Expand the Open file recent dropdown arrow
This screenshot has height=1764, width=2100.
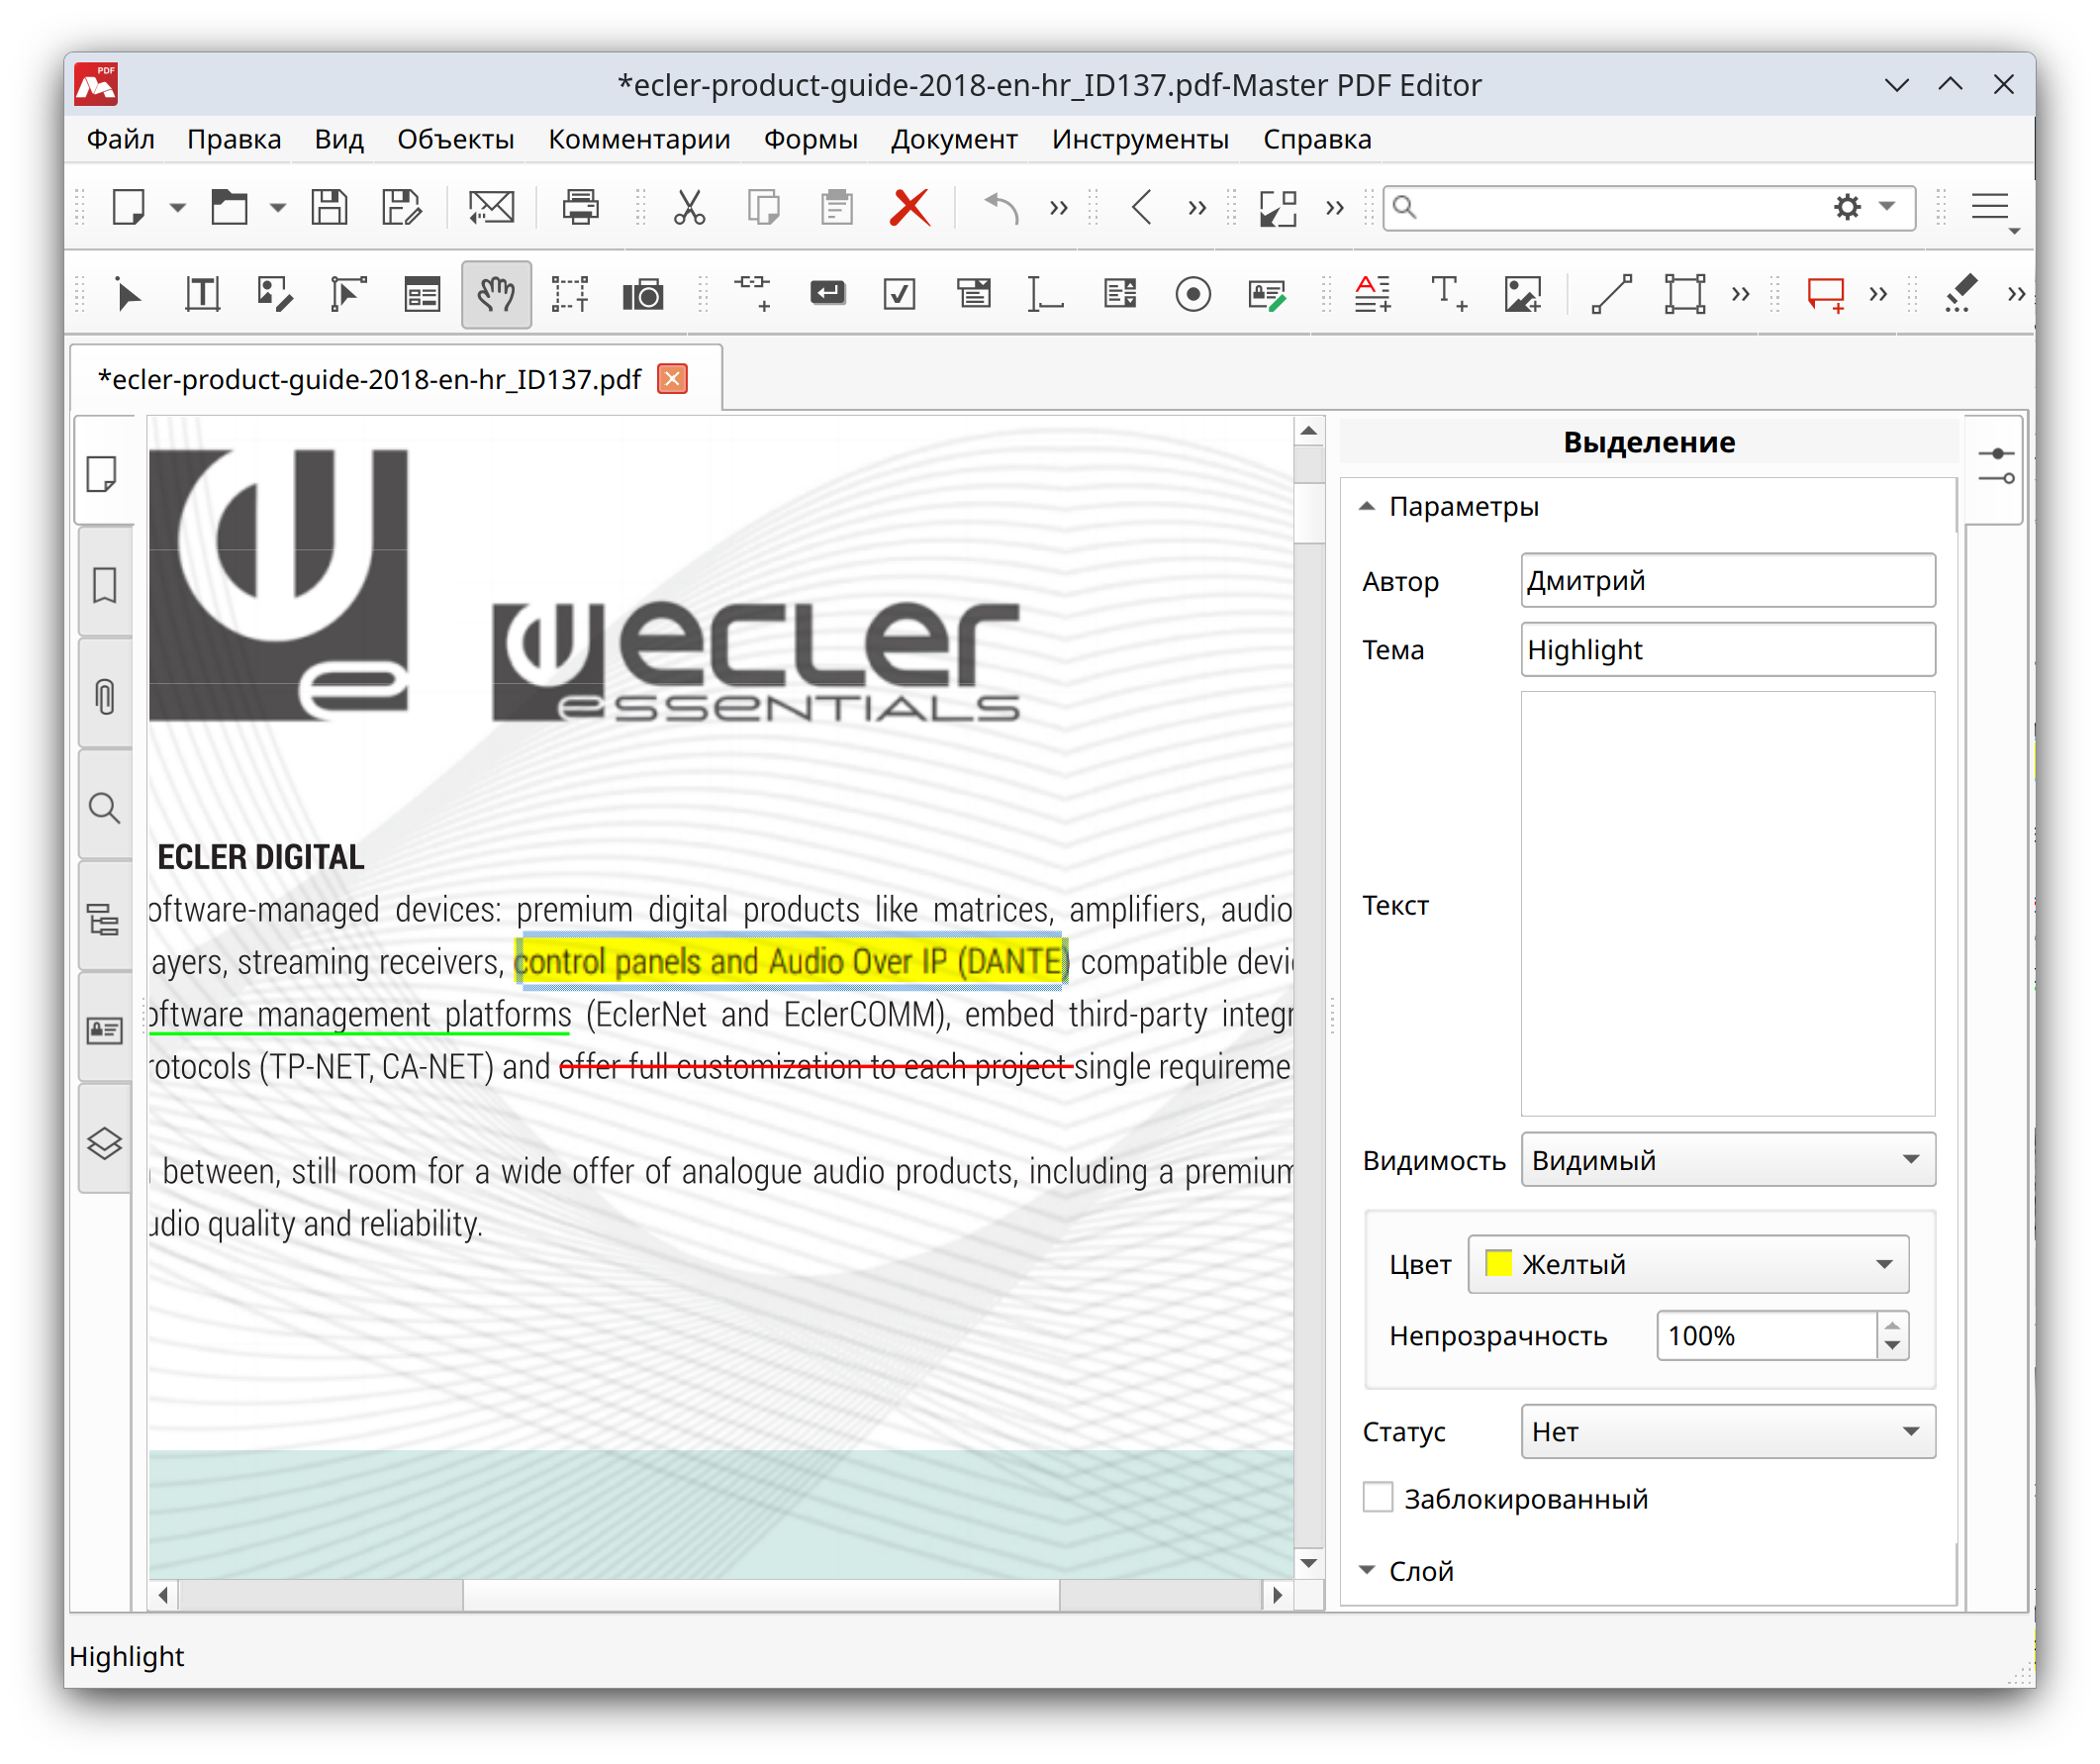[278, 208]
